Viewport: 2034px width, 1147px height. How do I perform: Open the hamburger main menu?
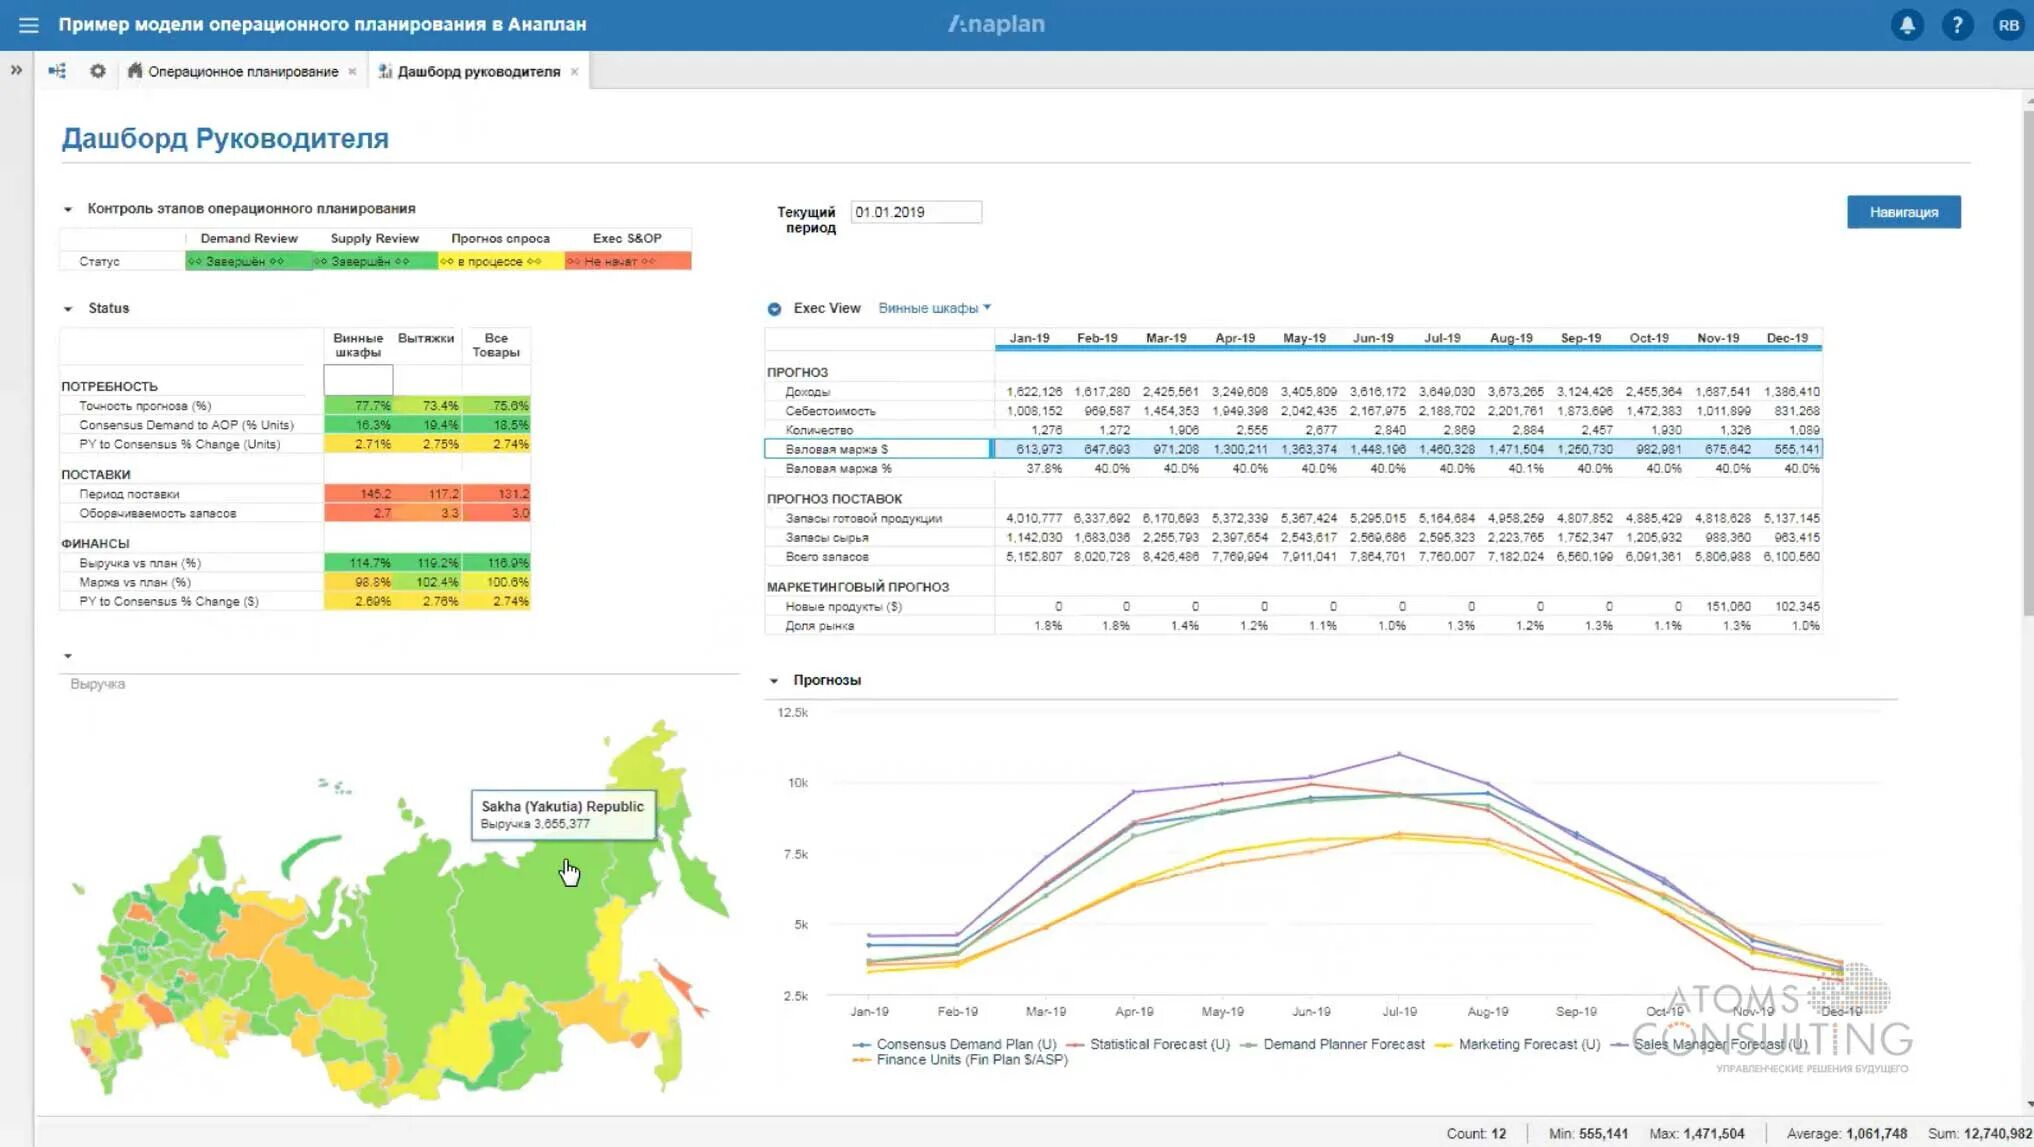(28, 25)
